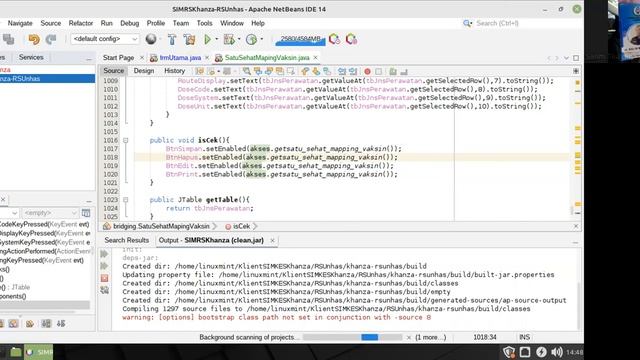Collapse the getTable method fold at line 1023

[126, 200]
